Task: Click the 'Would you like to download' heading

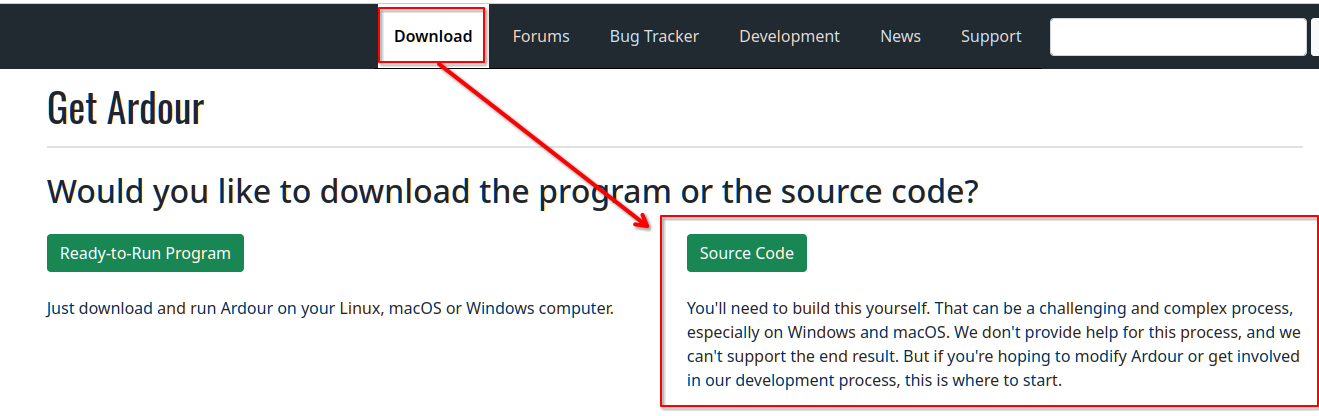Action: (512, 190)
